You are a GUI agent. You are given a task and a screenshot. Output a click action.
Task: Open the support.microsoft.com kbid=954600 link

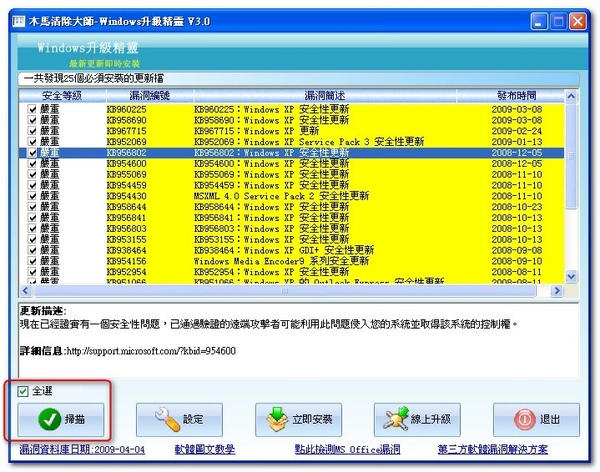(x=151, y=351)
